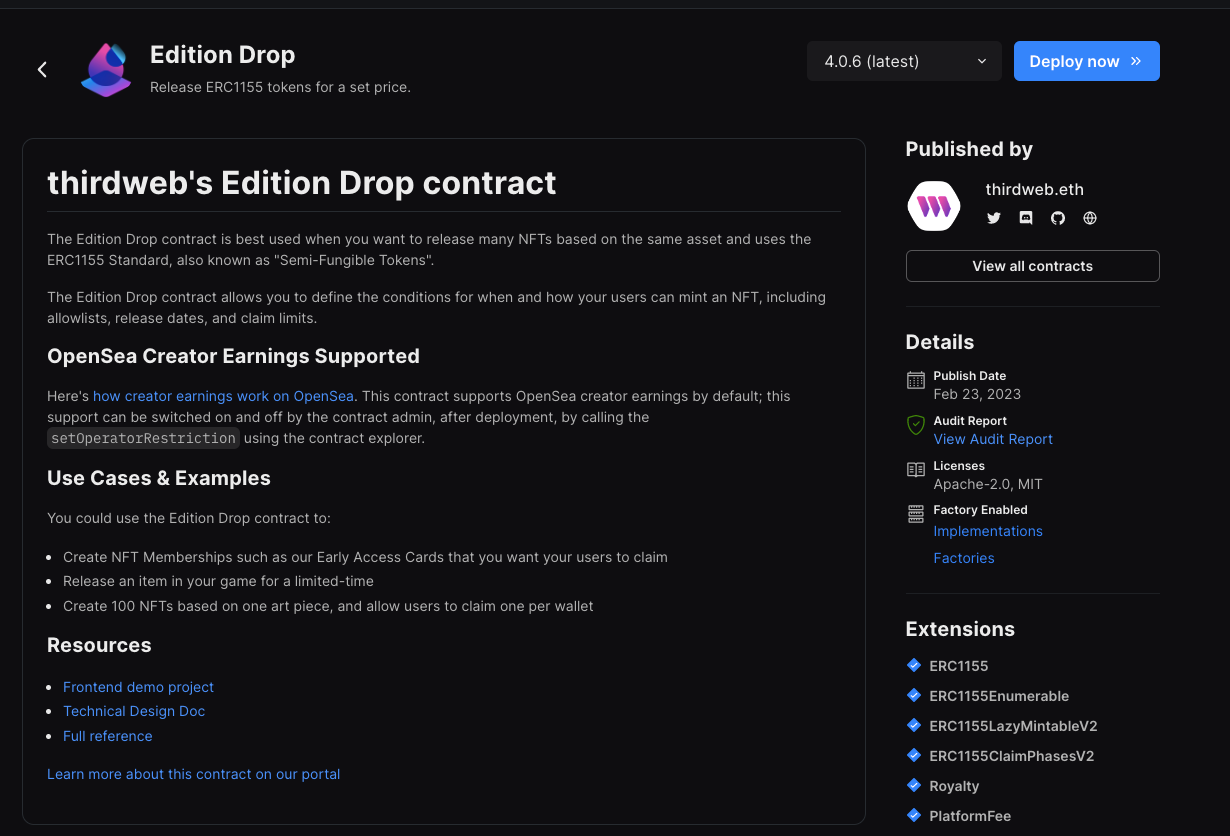The width and height of the screenshot is (1230, 836).
Task: Click the Factory Enabled server icon
Action: [915, 514]
